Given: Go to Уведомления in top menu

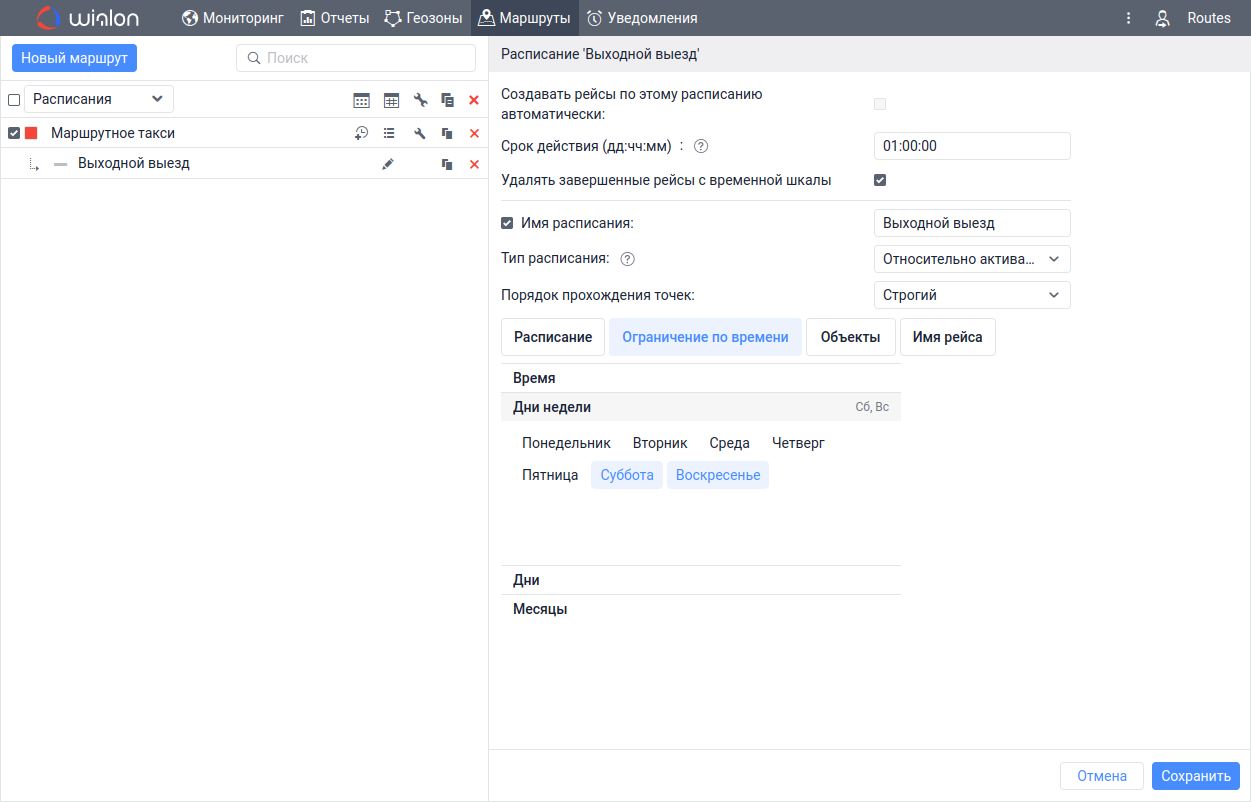Looking at the screenshot, I should 641,18.
